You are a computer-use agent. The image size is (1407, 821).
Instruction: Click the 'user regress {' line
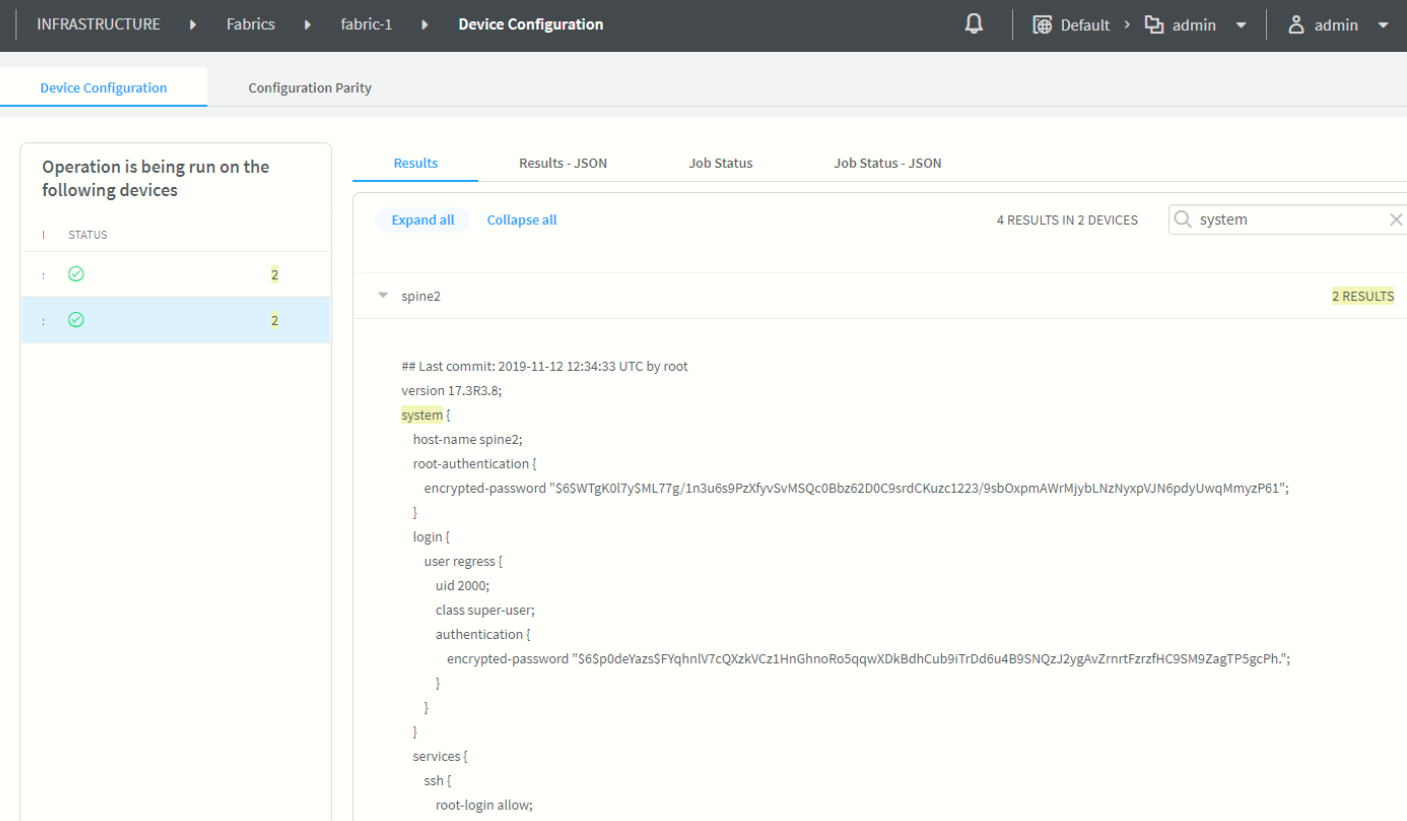pos(464,561)
